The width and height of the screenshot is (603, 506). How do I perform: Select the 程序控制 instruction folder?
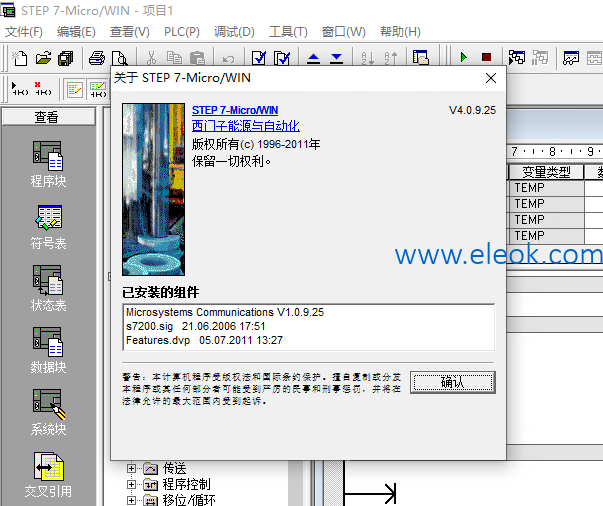coord(187,484)
